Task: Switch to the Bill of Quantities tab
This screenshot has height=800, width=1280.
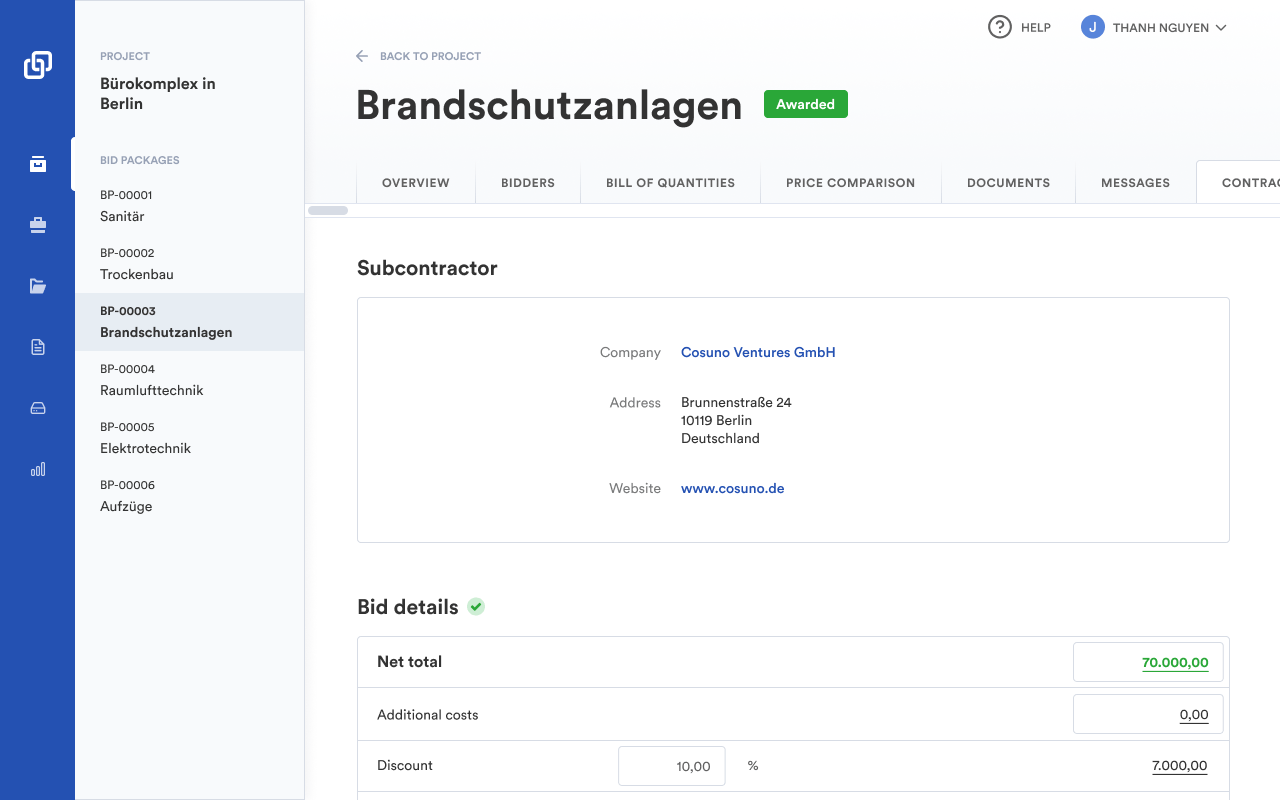Action: click(x=670, y=183)
